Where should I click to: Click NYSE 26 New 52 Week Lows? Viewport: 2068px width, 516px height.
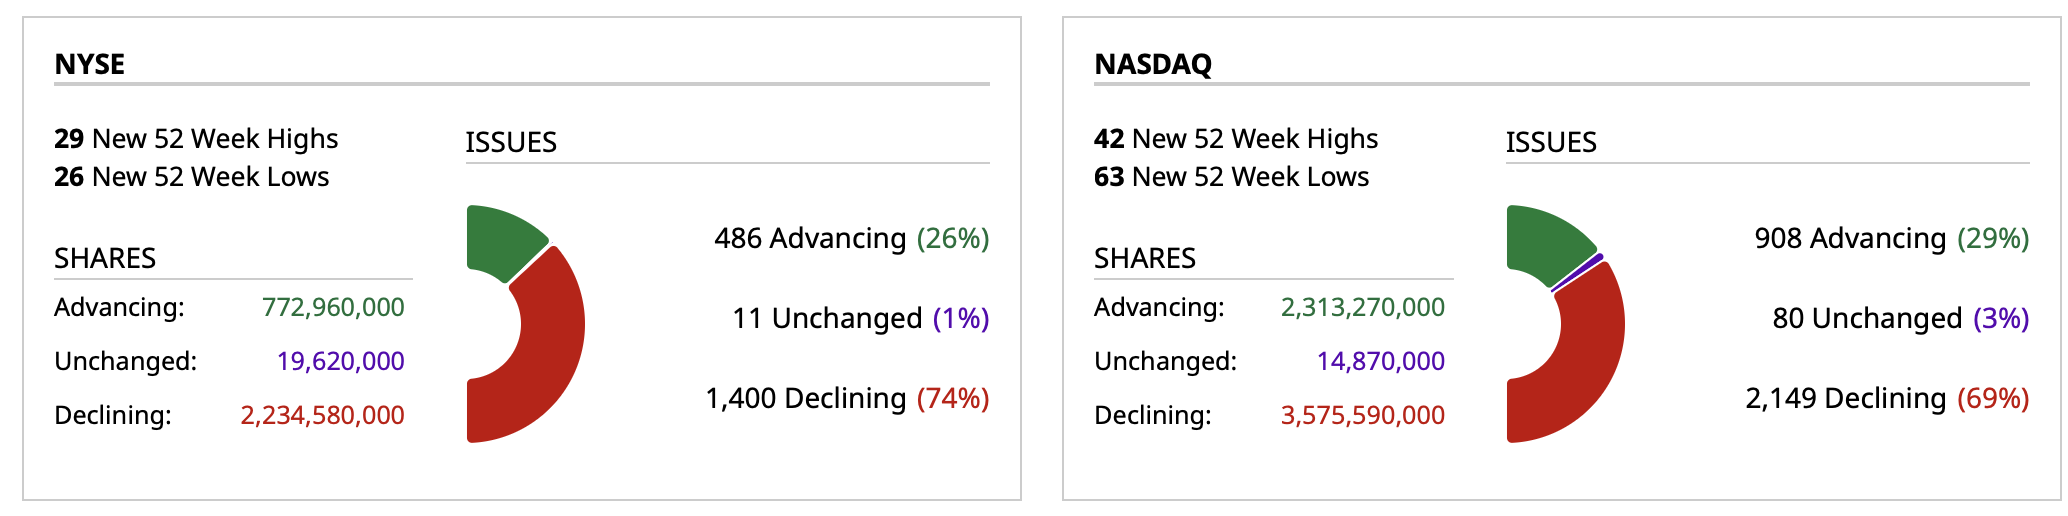click(x=191, y=177)
